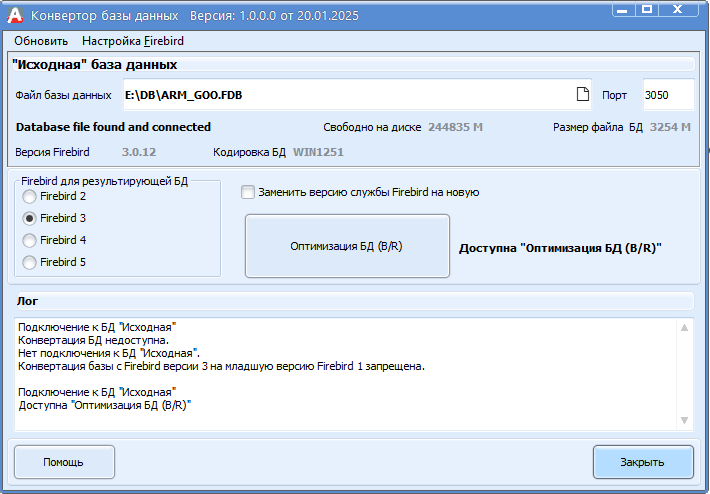This screenshot has width=710, height=494.
Task: Click the Порт input field
Action: (x=668, y=95)
